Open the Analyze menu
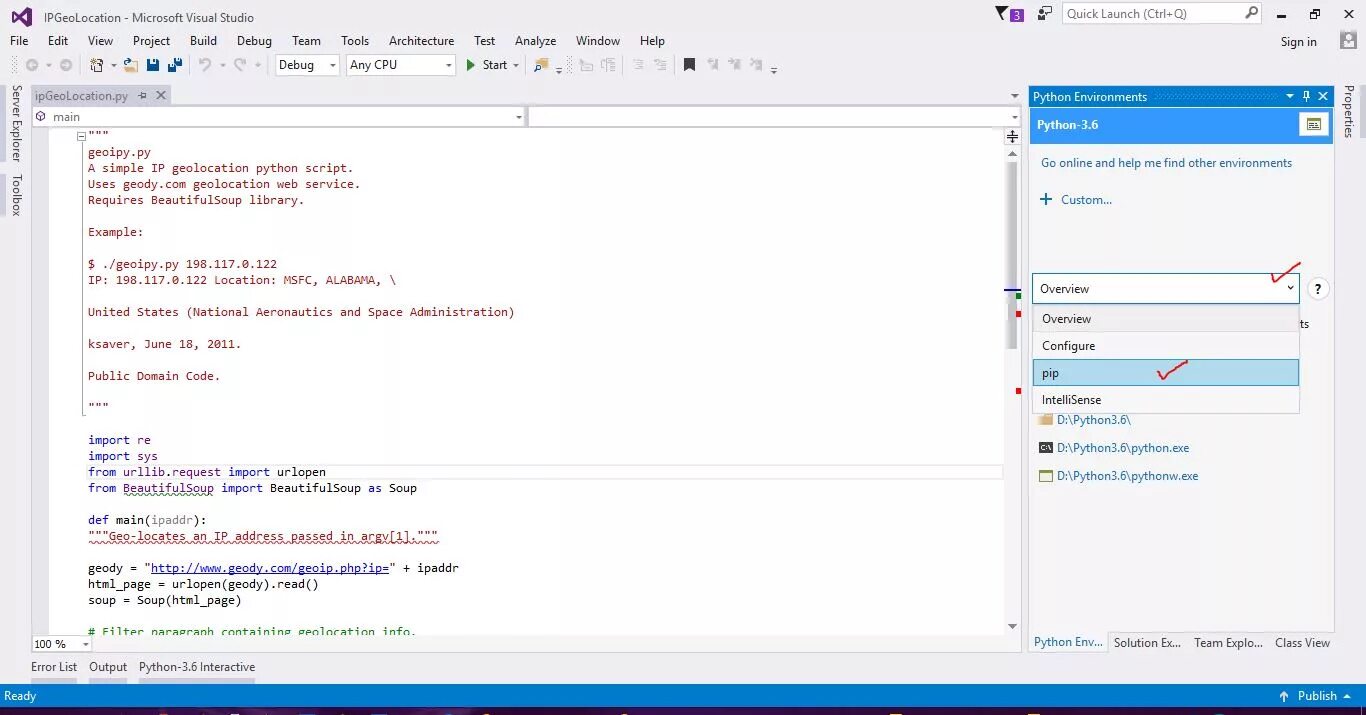Image resolution: width=1366 pixels, height=715 pixels. [x=535, y=41]
